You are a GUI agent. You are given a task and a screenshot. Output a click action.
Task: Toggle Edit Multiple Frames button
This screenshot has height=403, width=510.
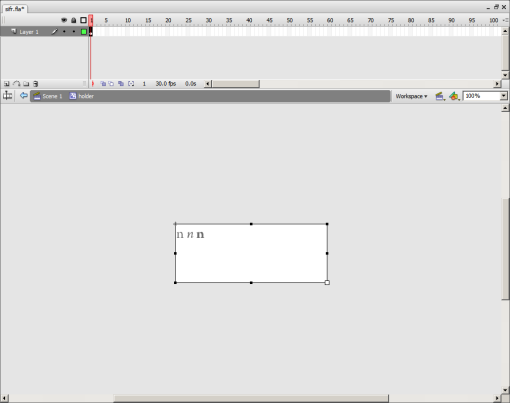[121, 84]
